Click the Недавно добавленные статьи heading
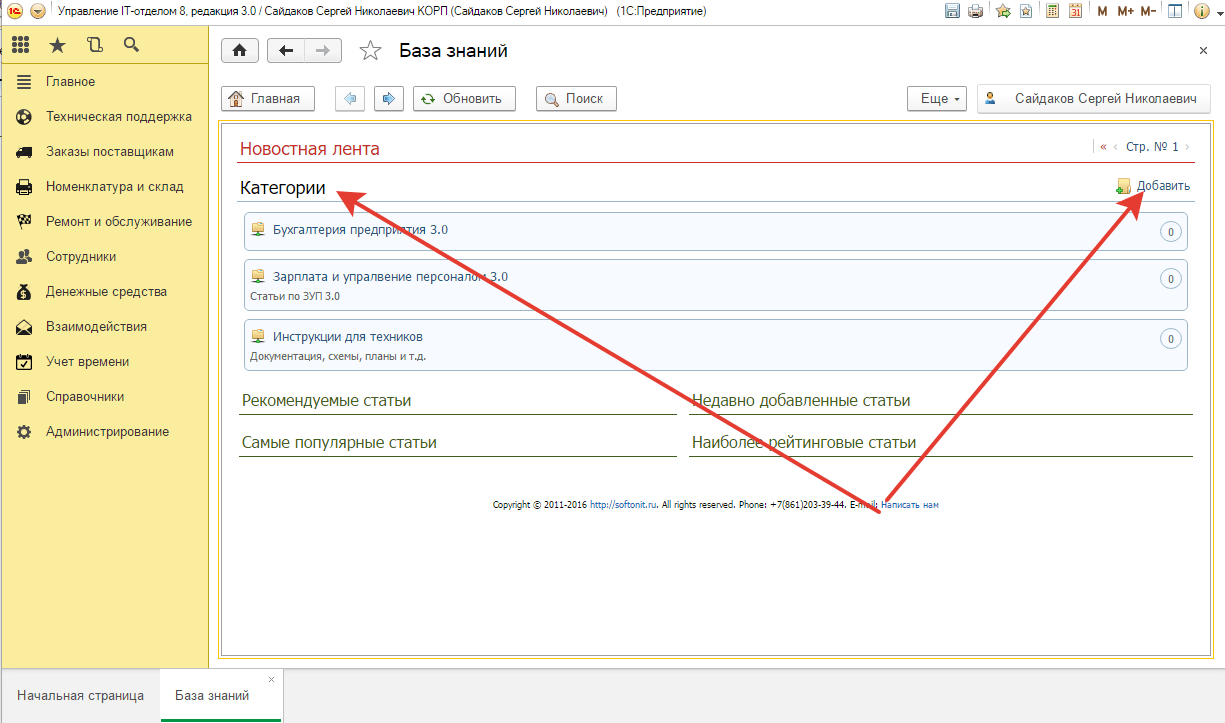This screenshot has height=723, width=1225. click(x=801, y=401)
